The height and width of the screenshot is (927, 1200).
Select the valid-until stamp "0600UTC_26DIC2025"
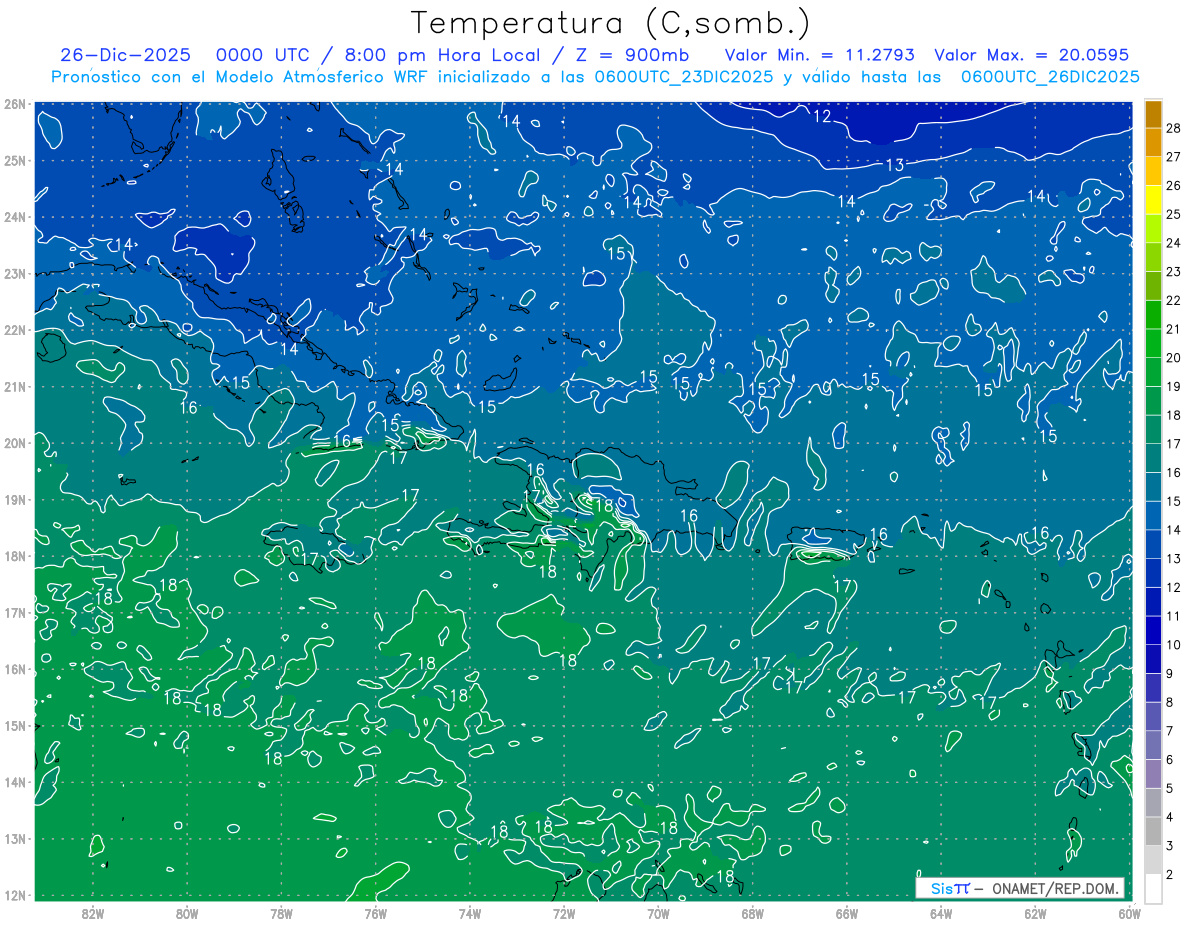click(x=1050, y=77)
